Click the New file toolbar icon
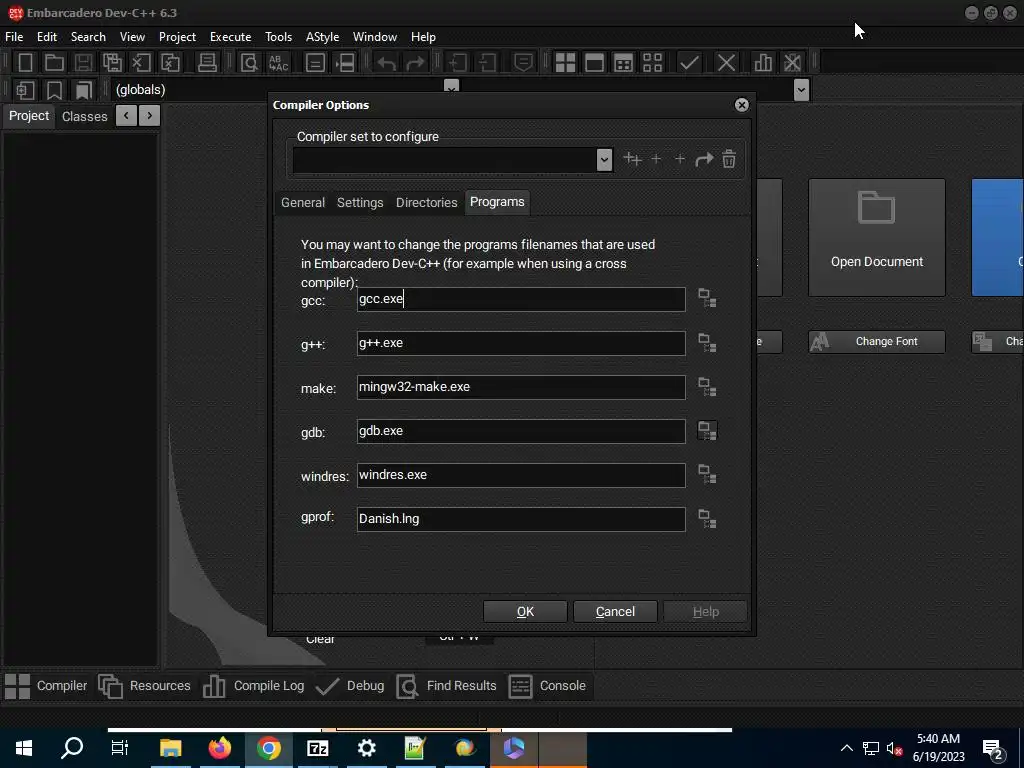The width and height of the screenshot is (1024, 768). click(x=25, y=63)
